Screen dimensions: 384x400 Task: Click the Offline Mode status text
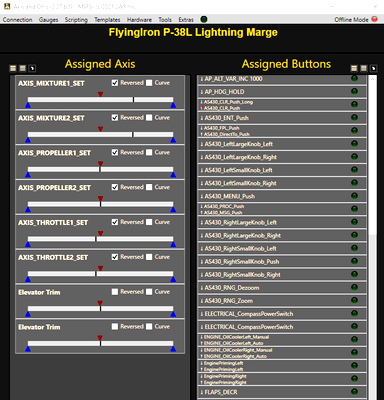point(351,20)
